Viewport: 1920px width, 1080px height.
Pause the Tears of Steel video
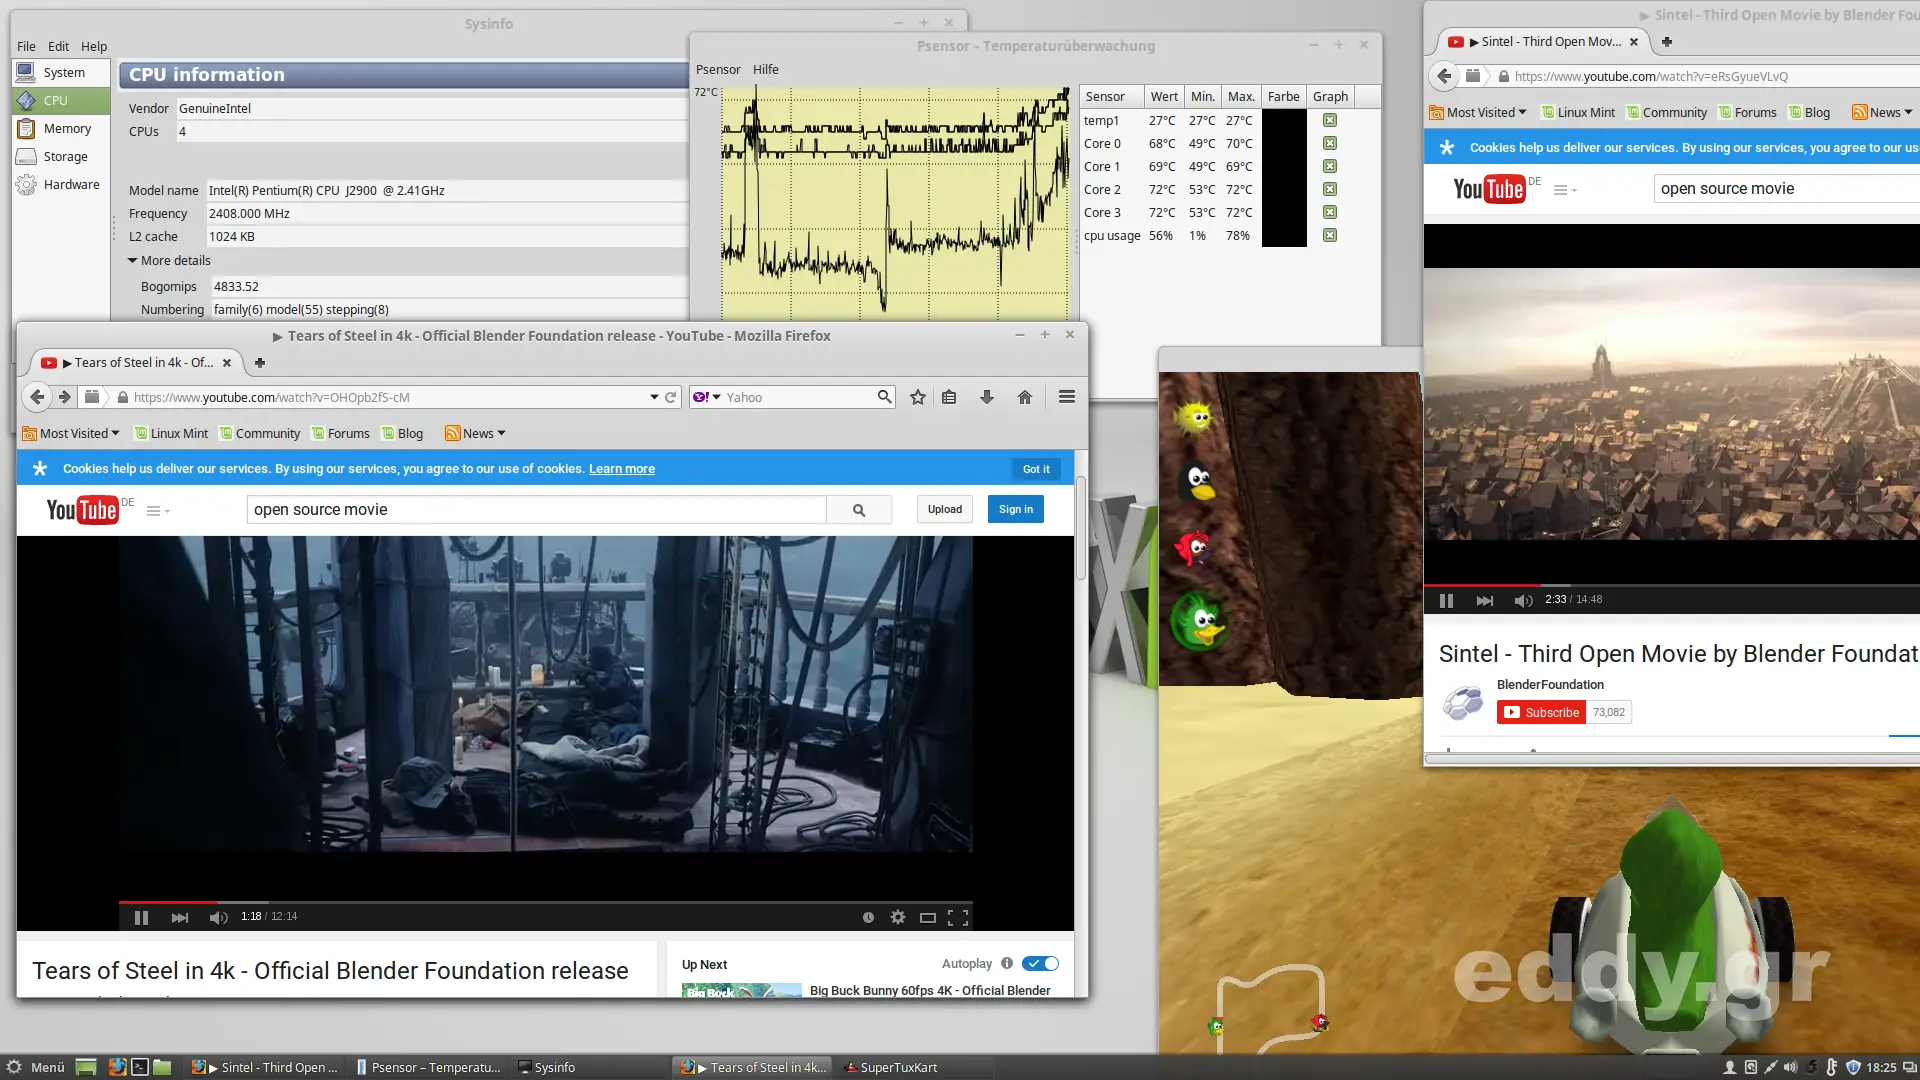coord(141,917)
